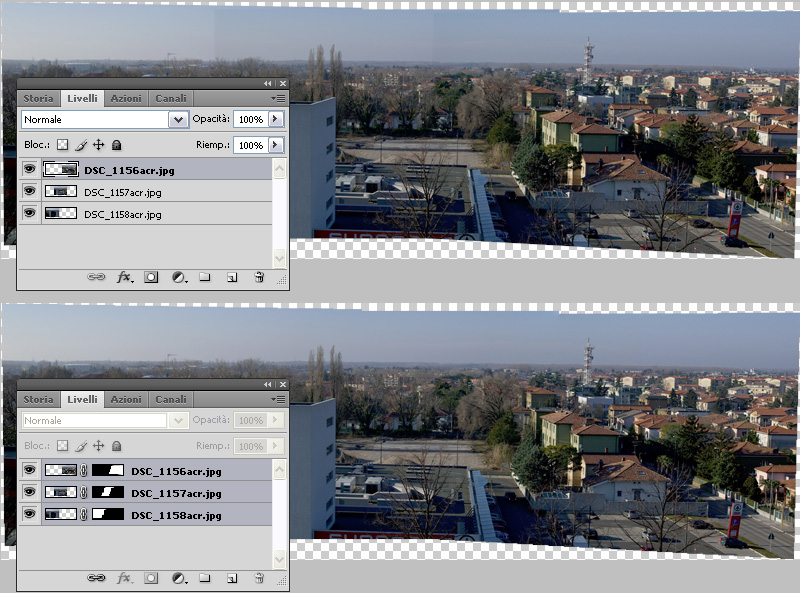Add layer mask in upper panel footer

151,277
